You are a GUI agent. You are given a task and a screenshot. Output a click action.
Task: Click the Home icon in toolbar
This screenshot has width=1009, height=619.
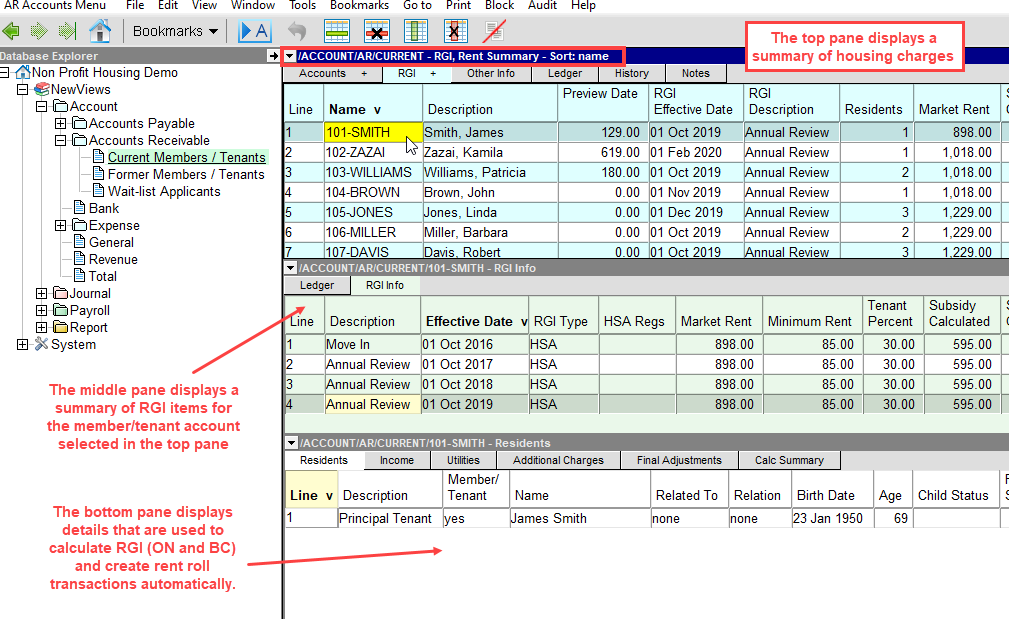[x=99, y=31]
